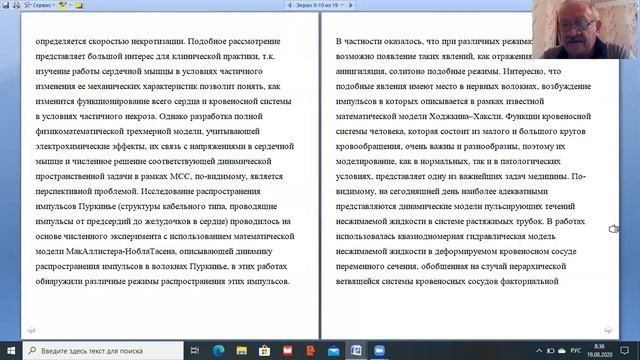Click the Save icon in reading toolbar
Viewport: 640px width, 360px height.
pyautogui.click(x=6, y=5)
